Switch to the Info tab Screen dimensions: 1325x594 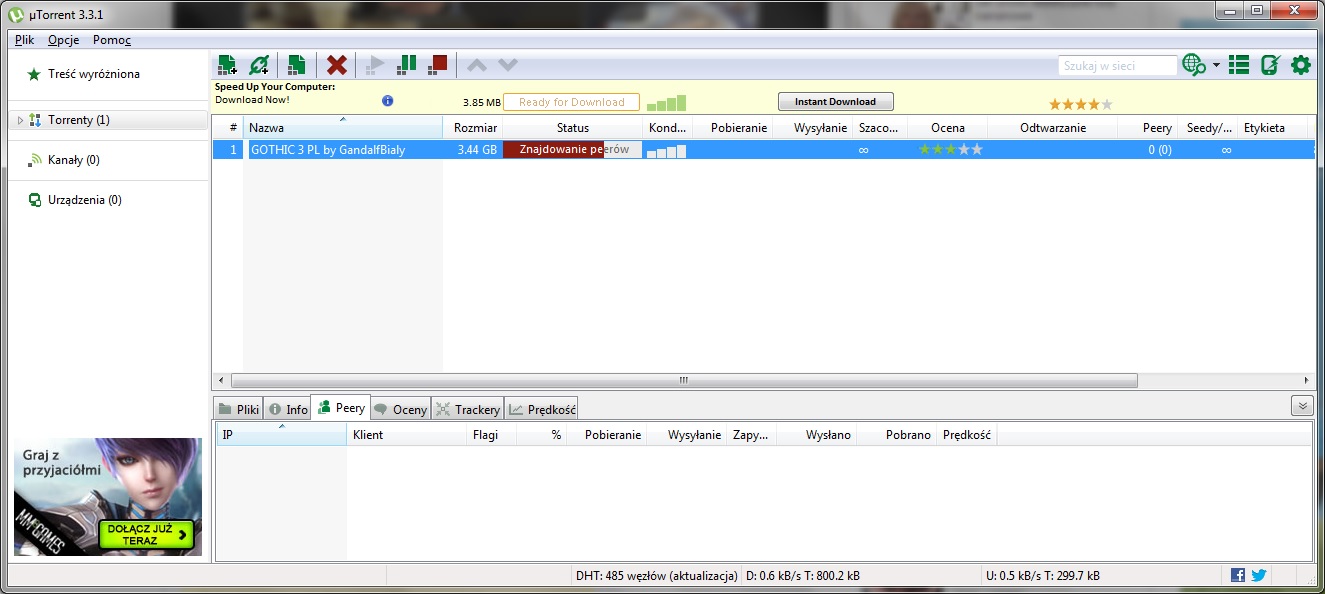(x=288, y=409)
